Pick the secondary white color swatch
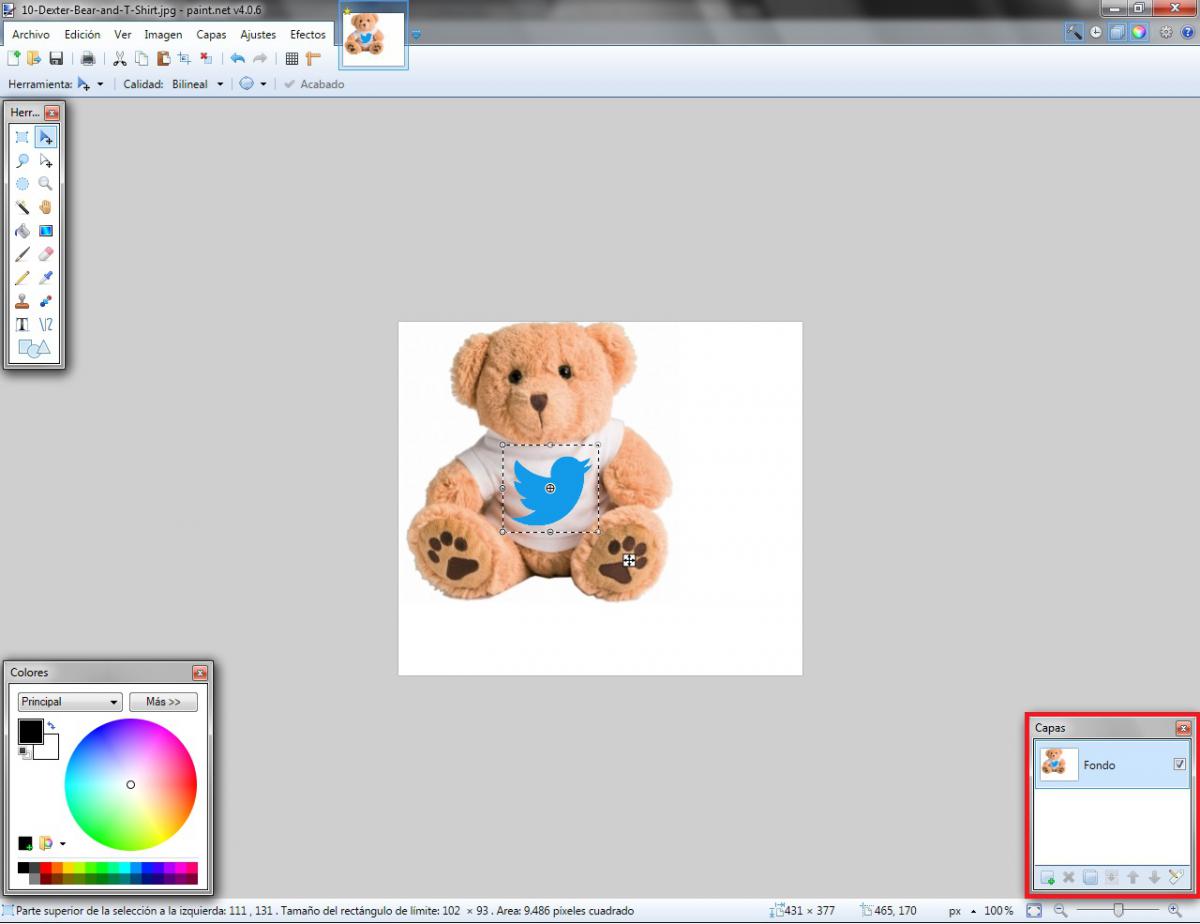The width and height of the screenshot is (1200, 924). (50, 750)
